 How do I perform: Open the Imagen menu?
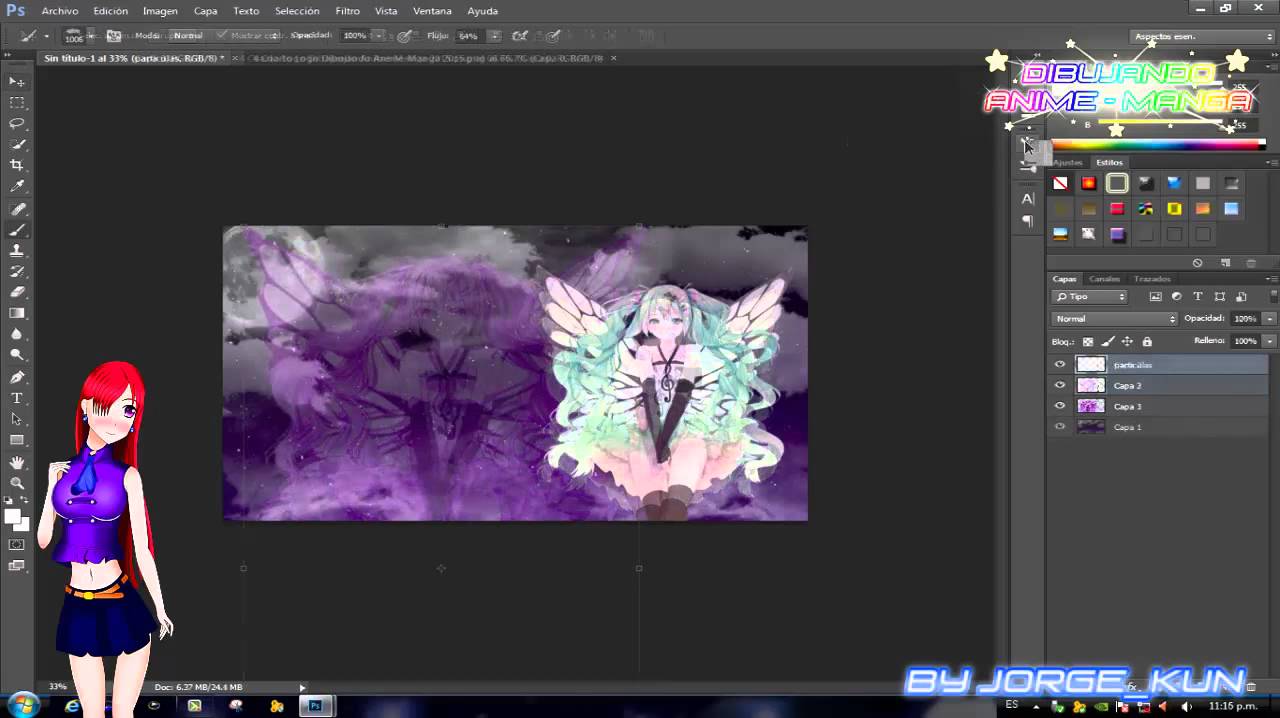[x=160, y=11]
